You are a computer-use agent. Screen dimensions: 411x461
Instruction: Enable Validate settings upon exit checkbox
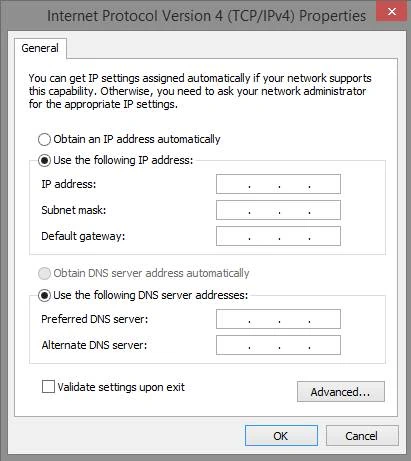pyautogui.click(x=48, y=387)
